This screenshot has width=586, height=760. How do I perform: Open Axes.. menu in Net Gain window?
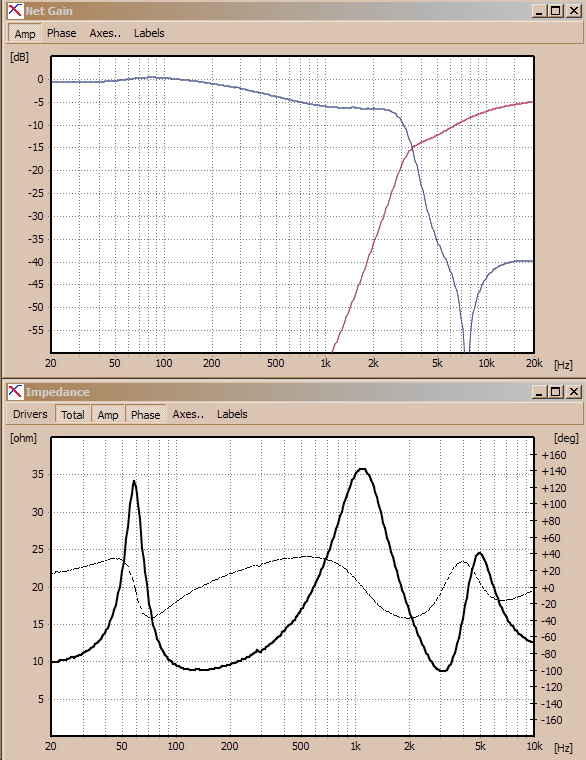point(105,33)
